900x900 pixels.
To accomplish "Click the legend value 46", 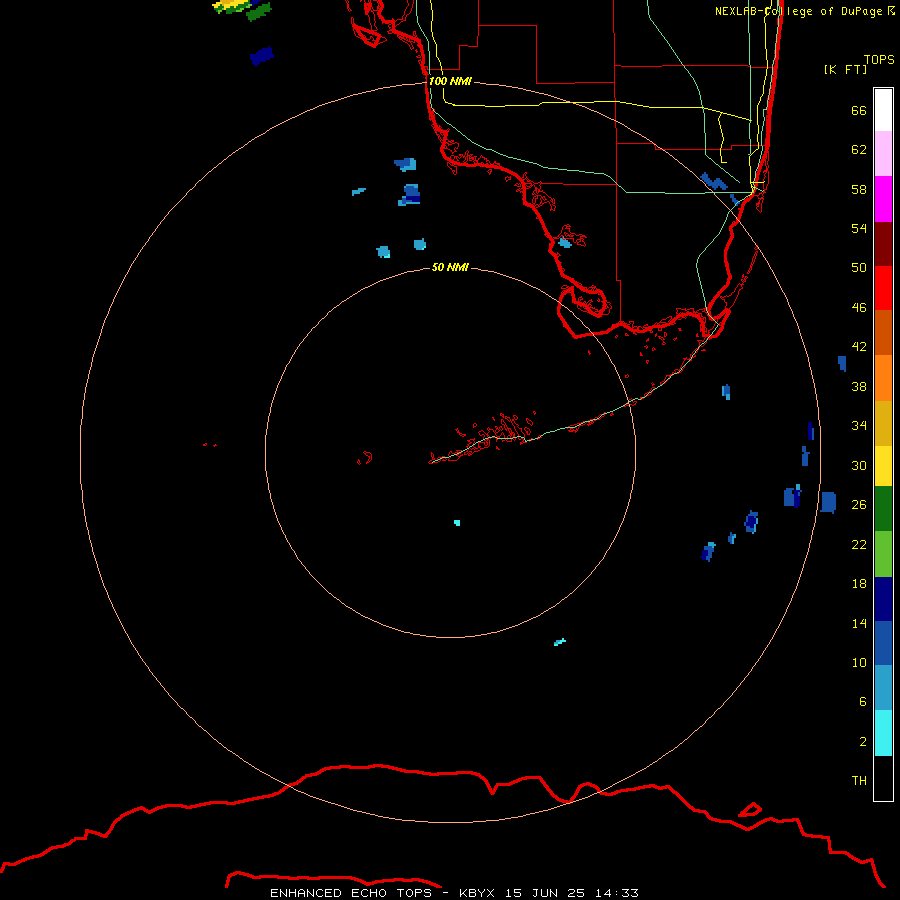I will click(859, 307).
